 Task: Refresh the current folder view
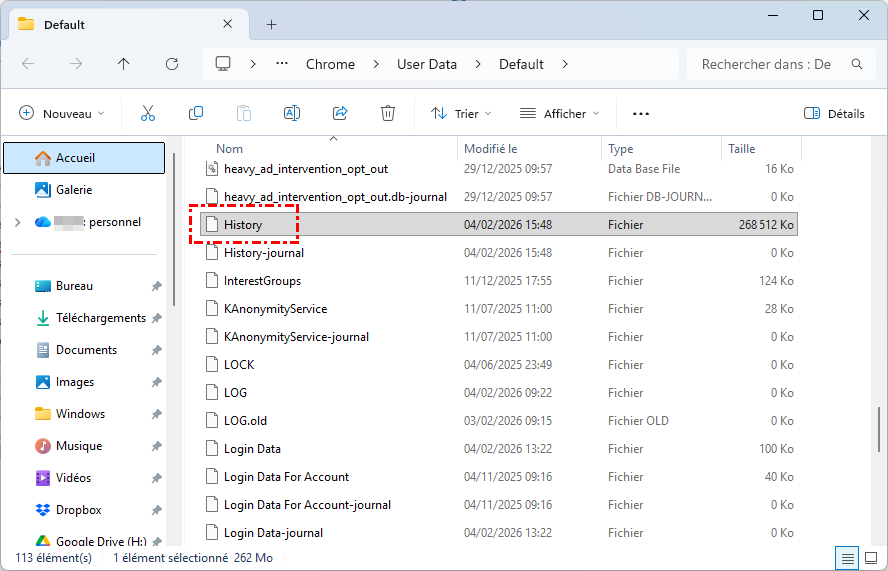pos(172,64)
